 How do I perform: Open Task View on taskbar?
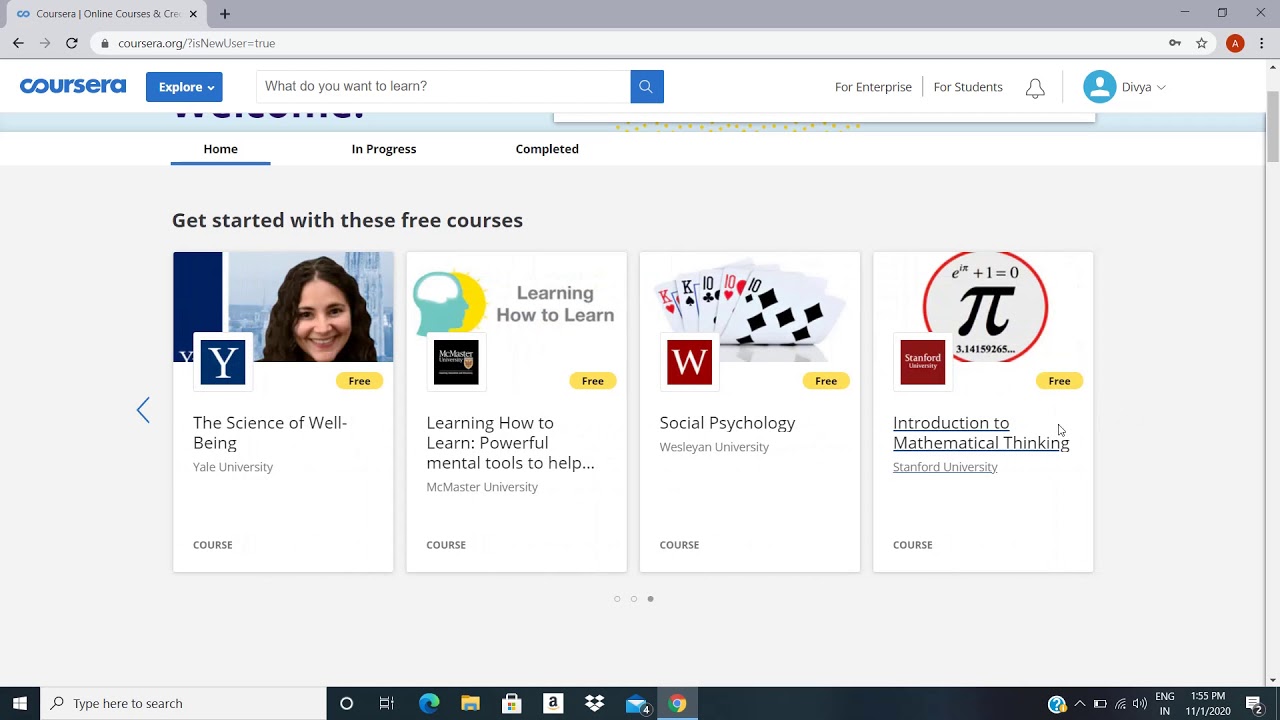pos(387,703)
